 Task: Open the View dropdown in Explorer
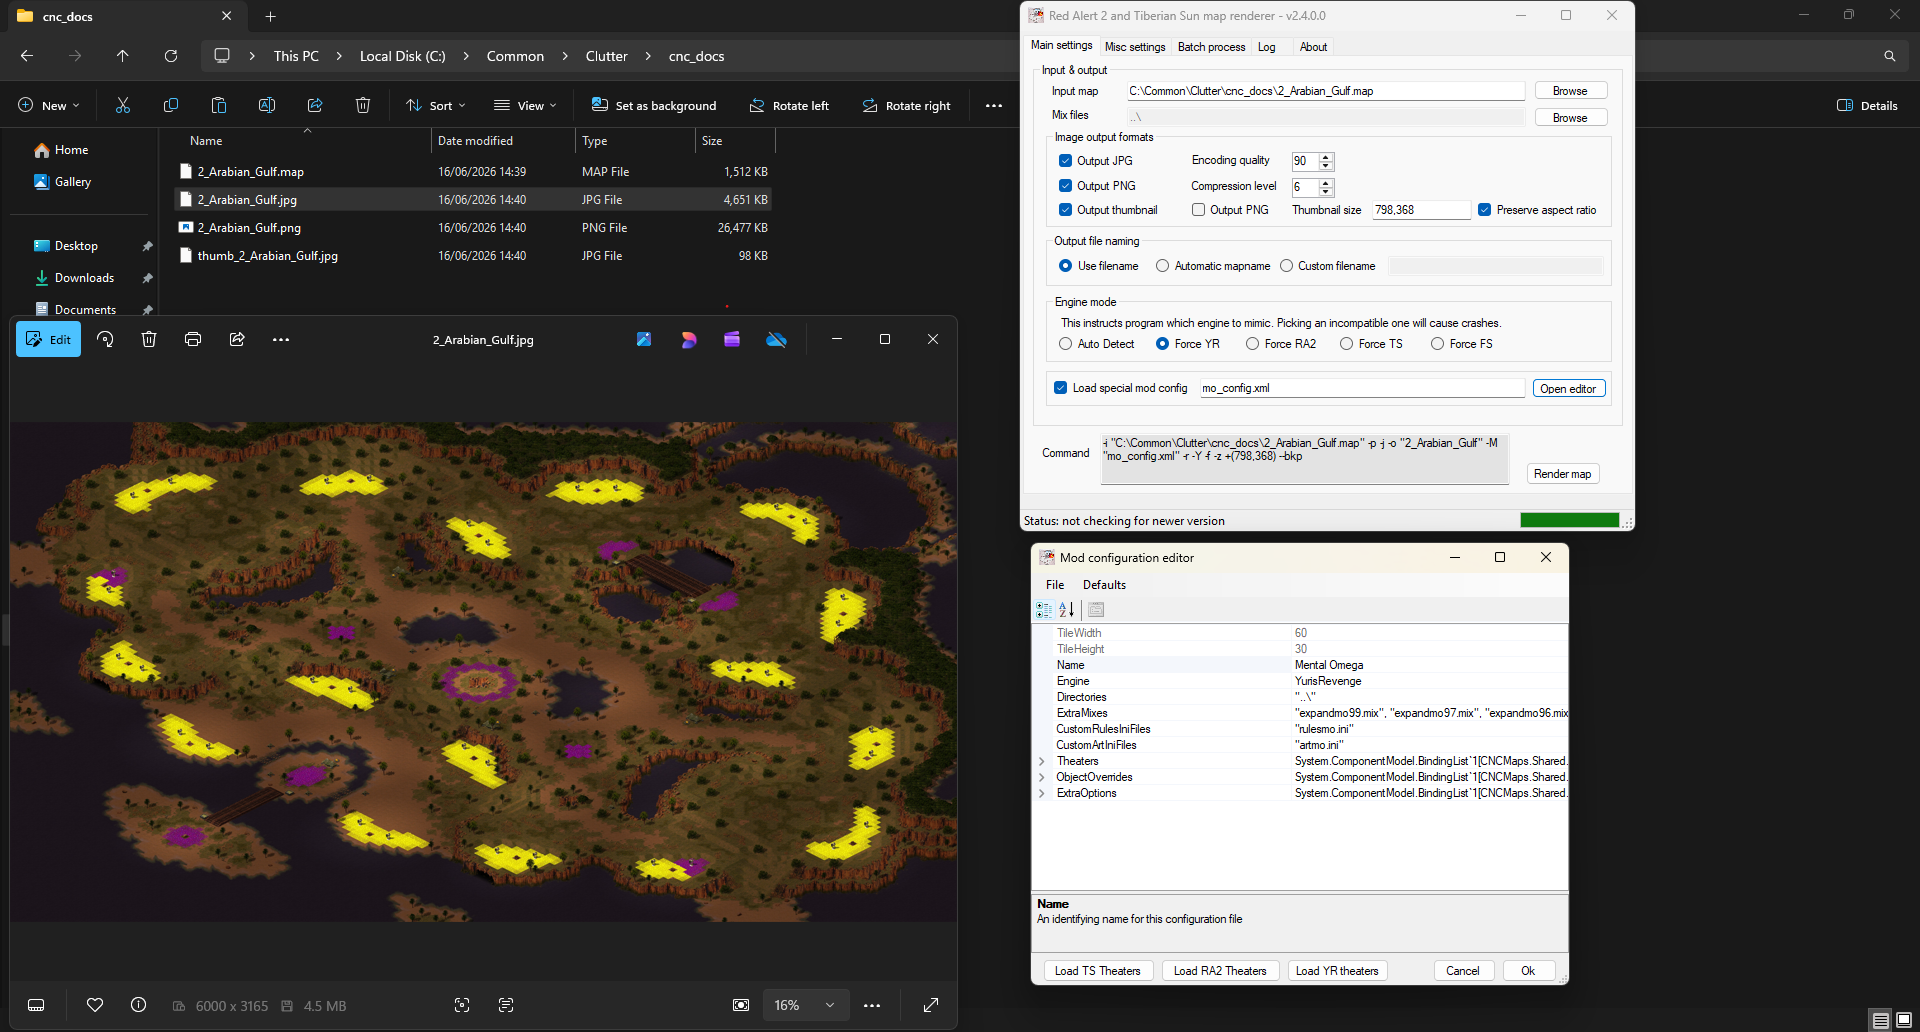click(x=525, y=105)
